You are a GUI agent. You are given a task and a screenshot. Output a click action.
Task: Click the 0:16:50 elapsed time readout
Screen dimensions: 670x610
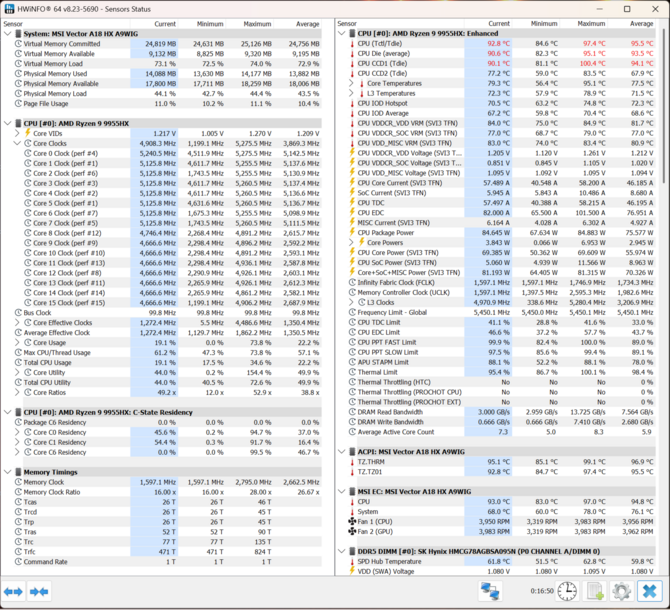(x=542, y=591)
